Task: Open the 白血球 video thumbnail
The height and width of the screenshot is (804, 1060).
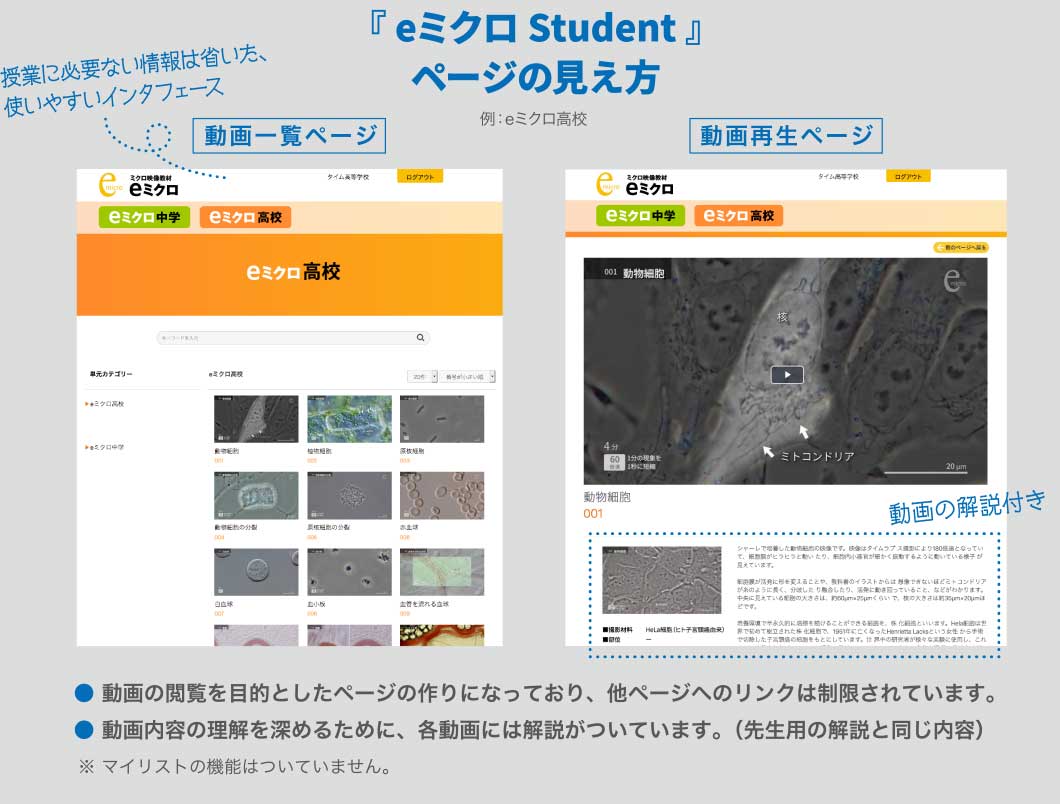Action: click(256, 572)
